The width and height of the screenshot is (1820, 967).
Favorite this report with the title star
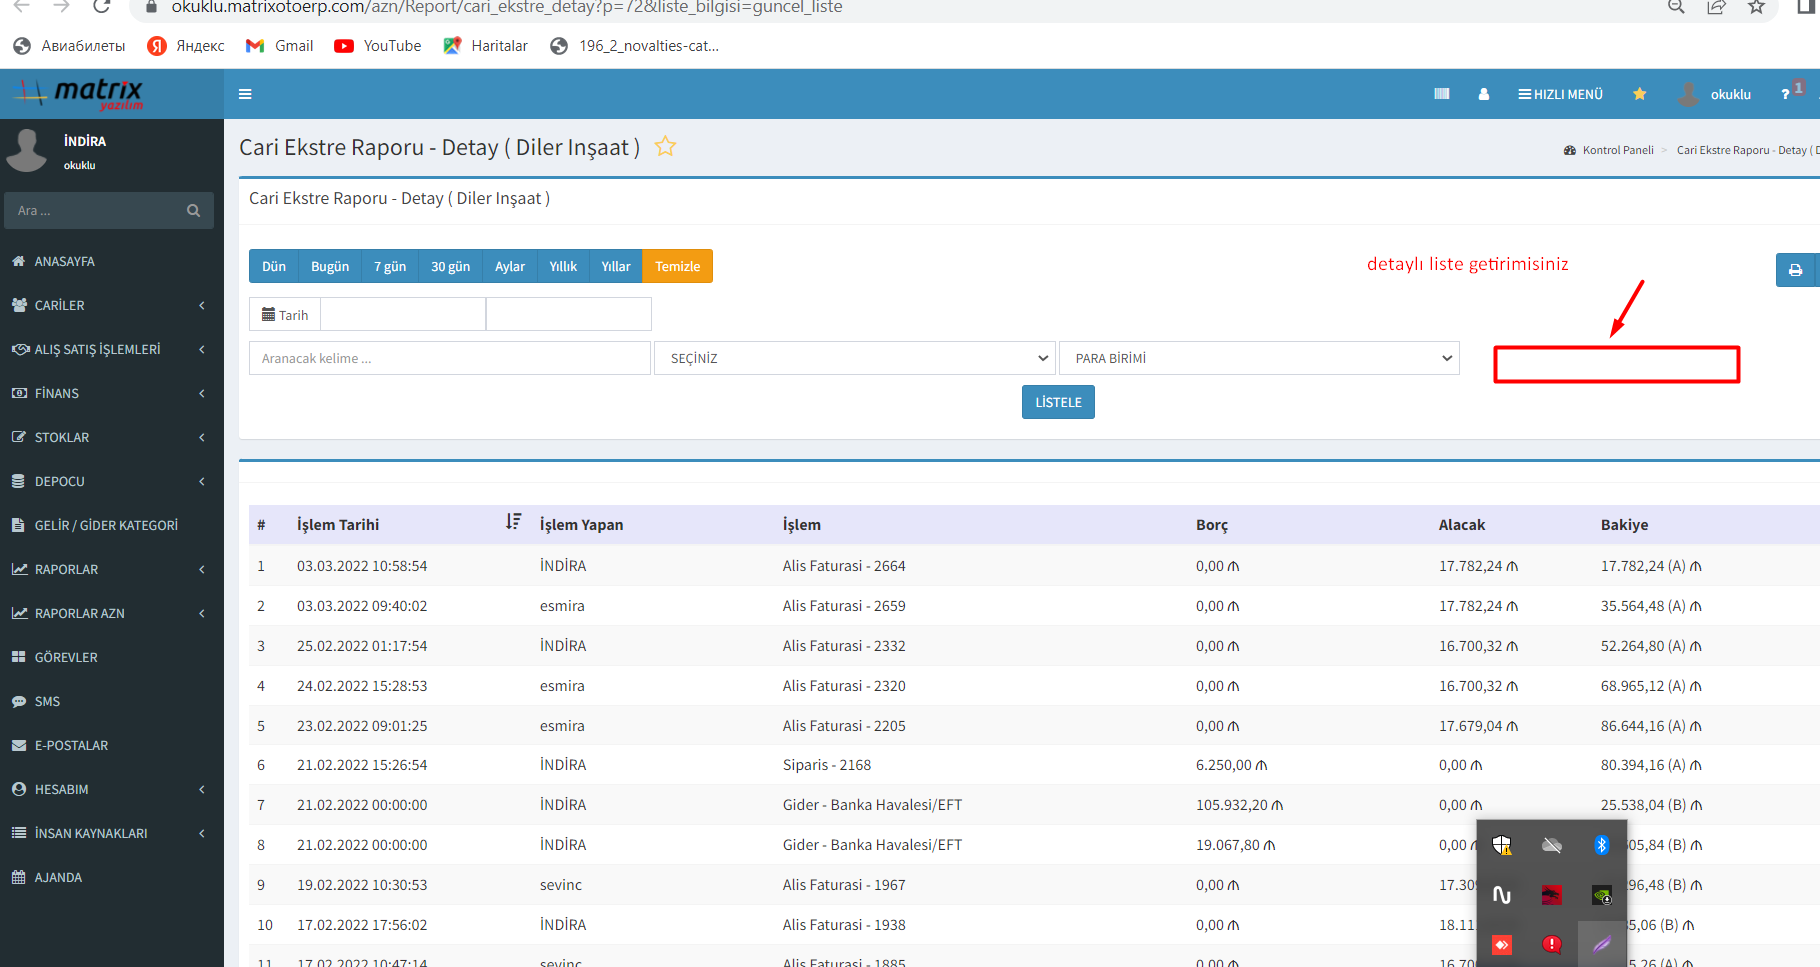665,147
